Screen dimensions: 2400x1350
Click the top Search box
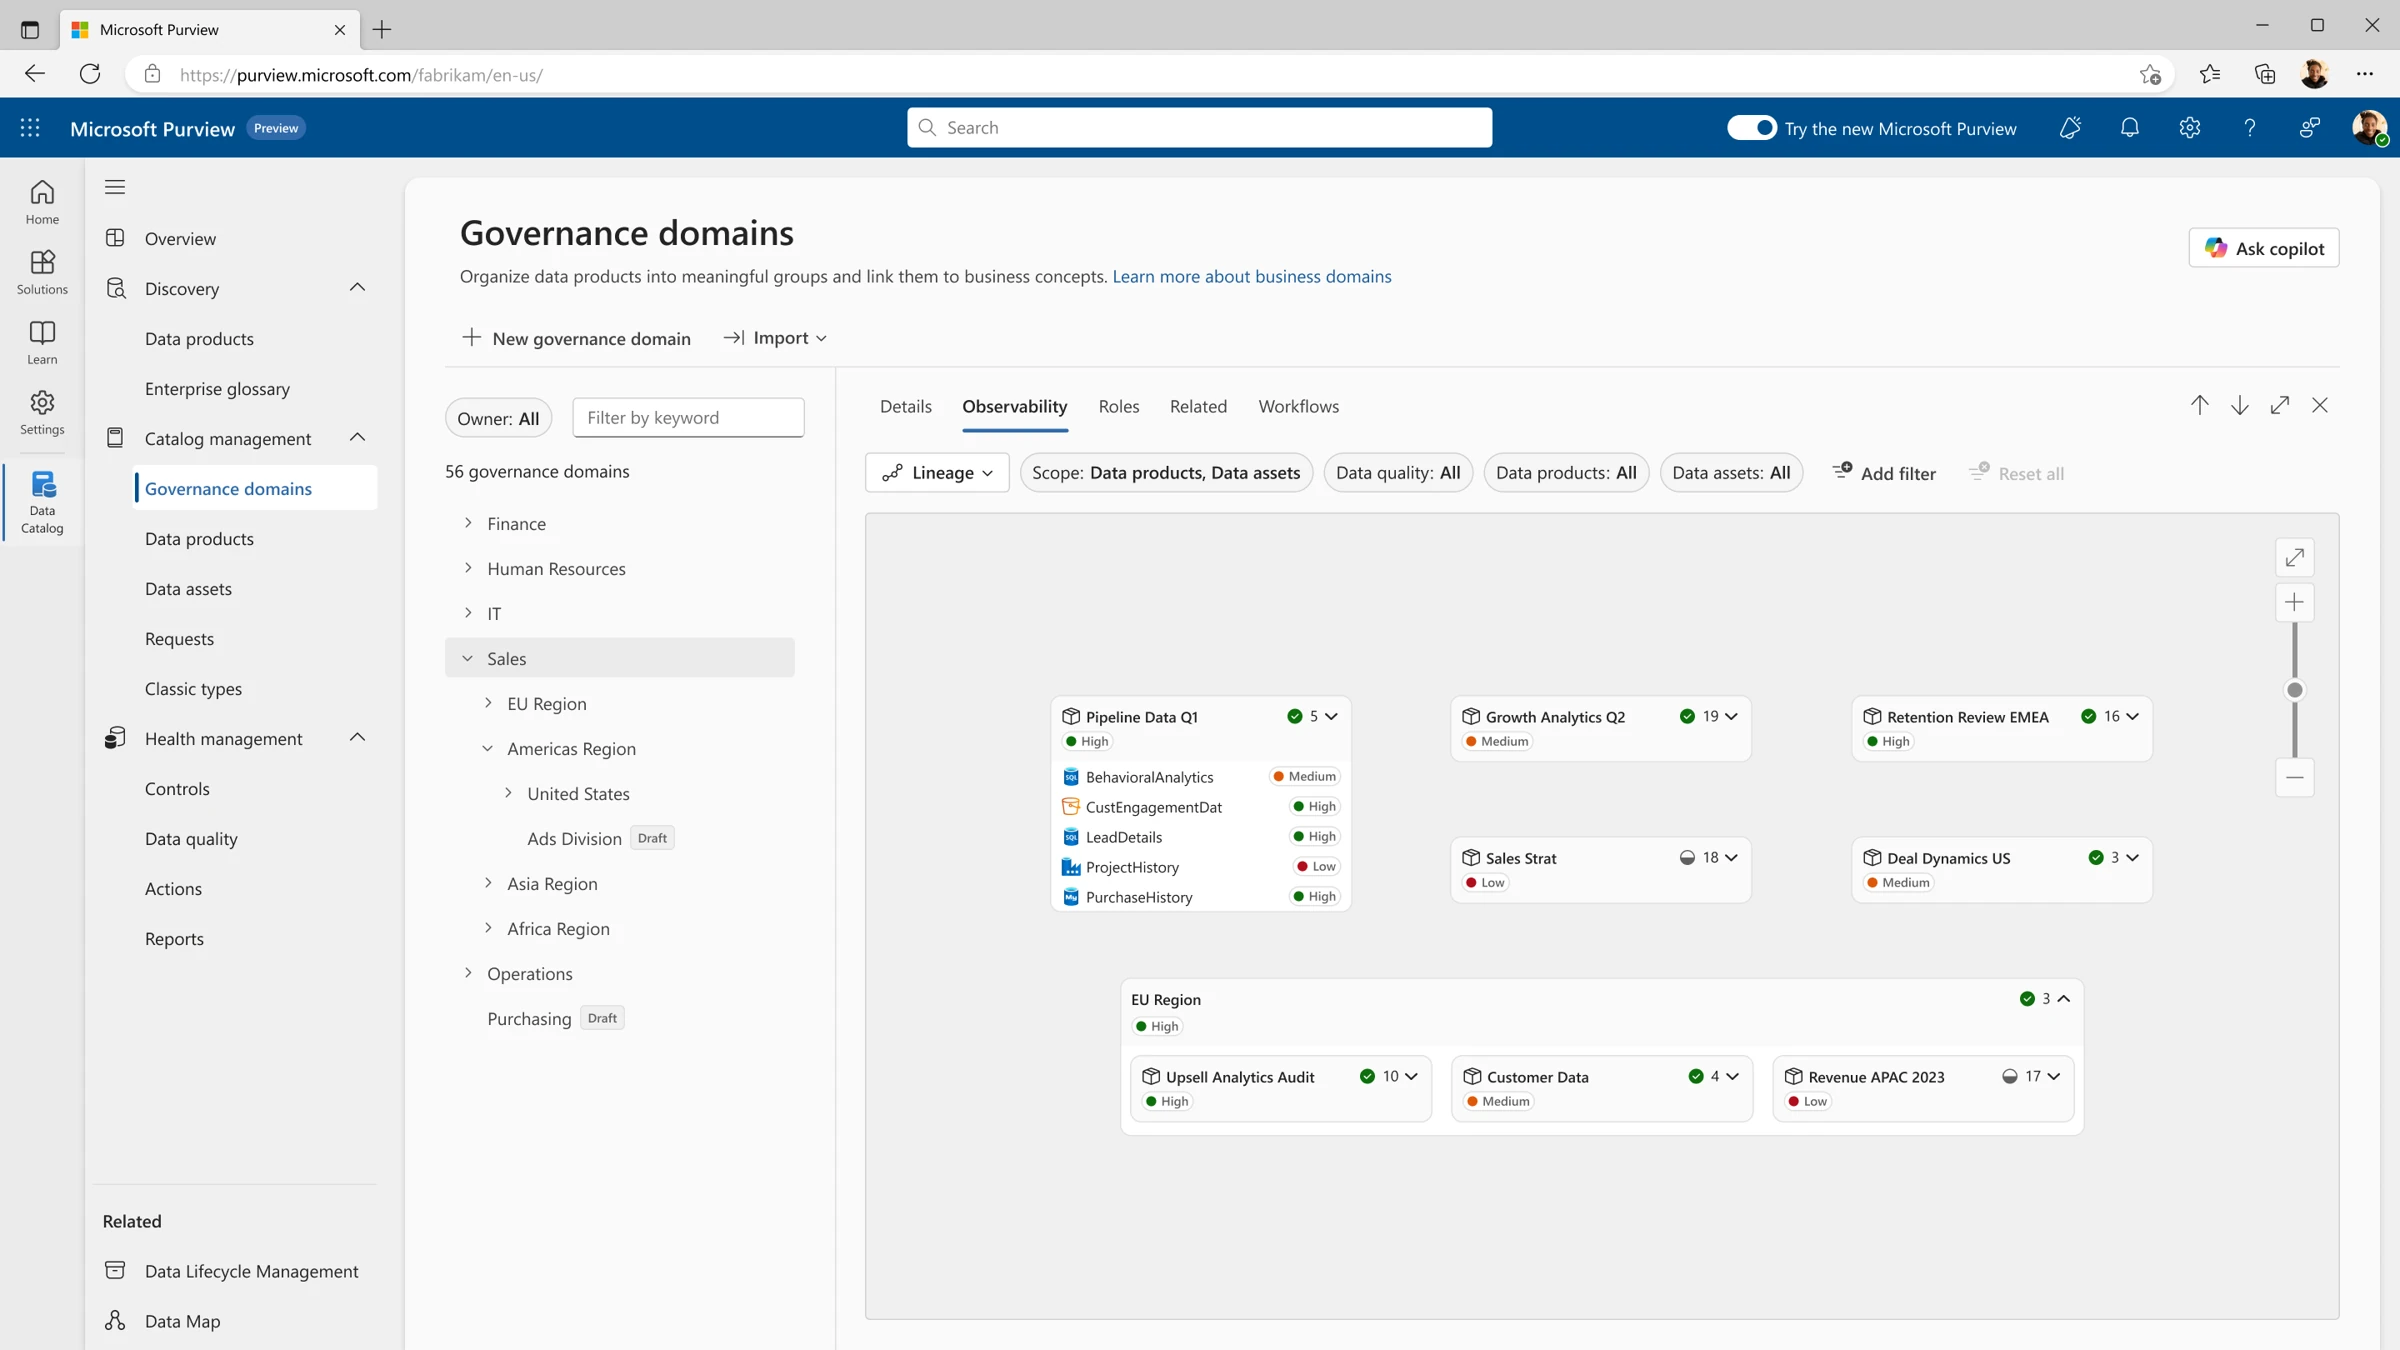[x=1199, y=128]
